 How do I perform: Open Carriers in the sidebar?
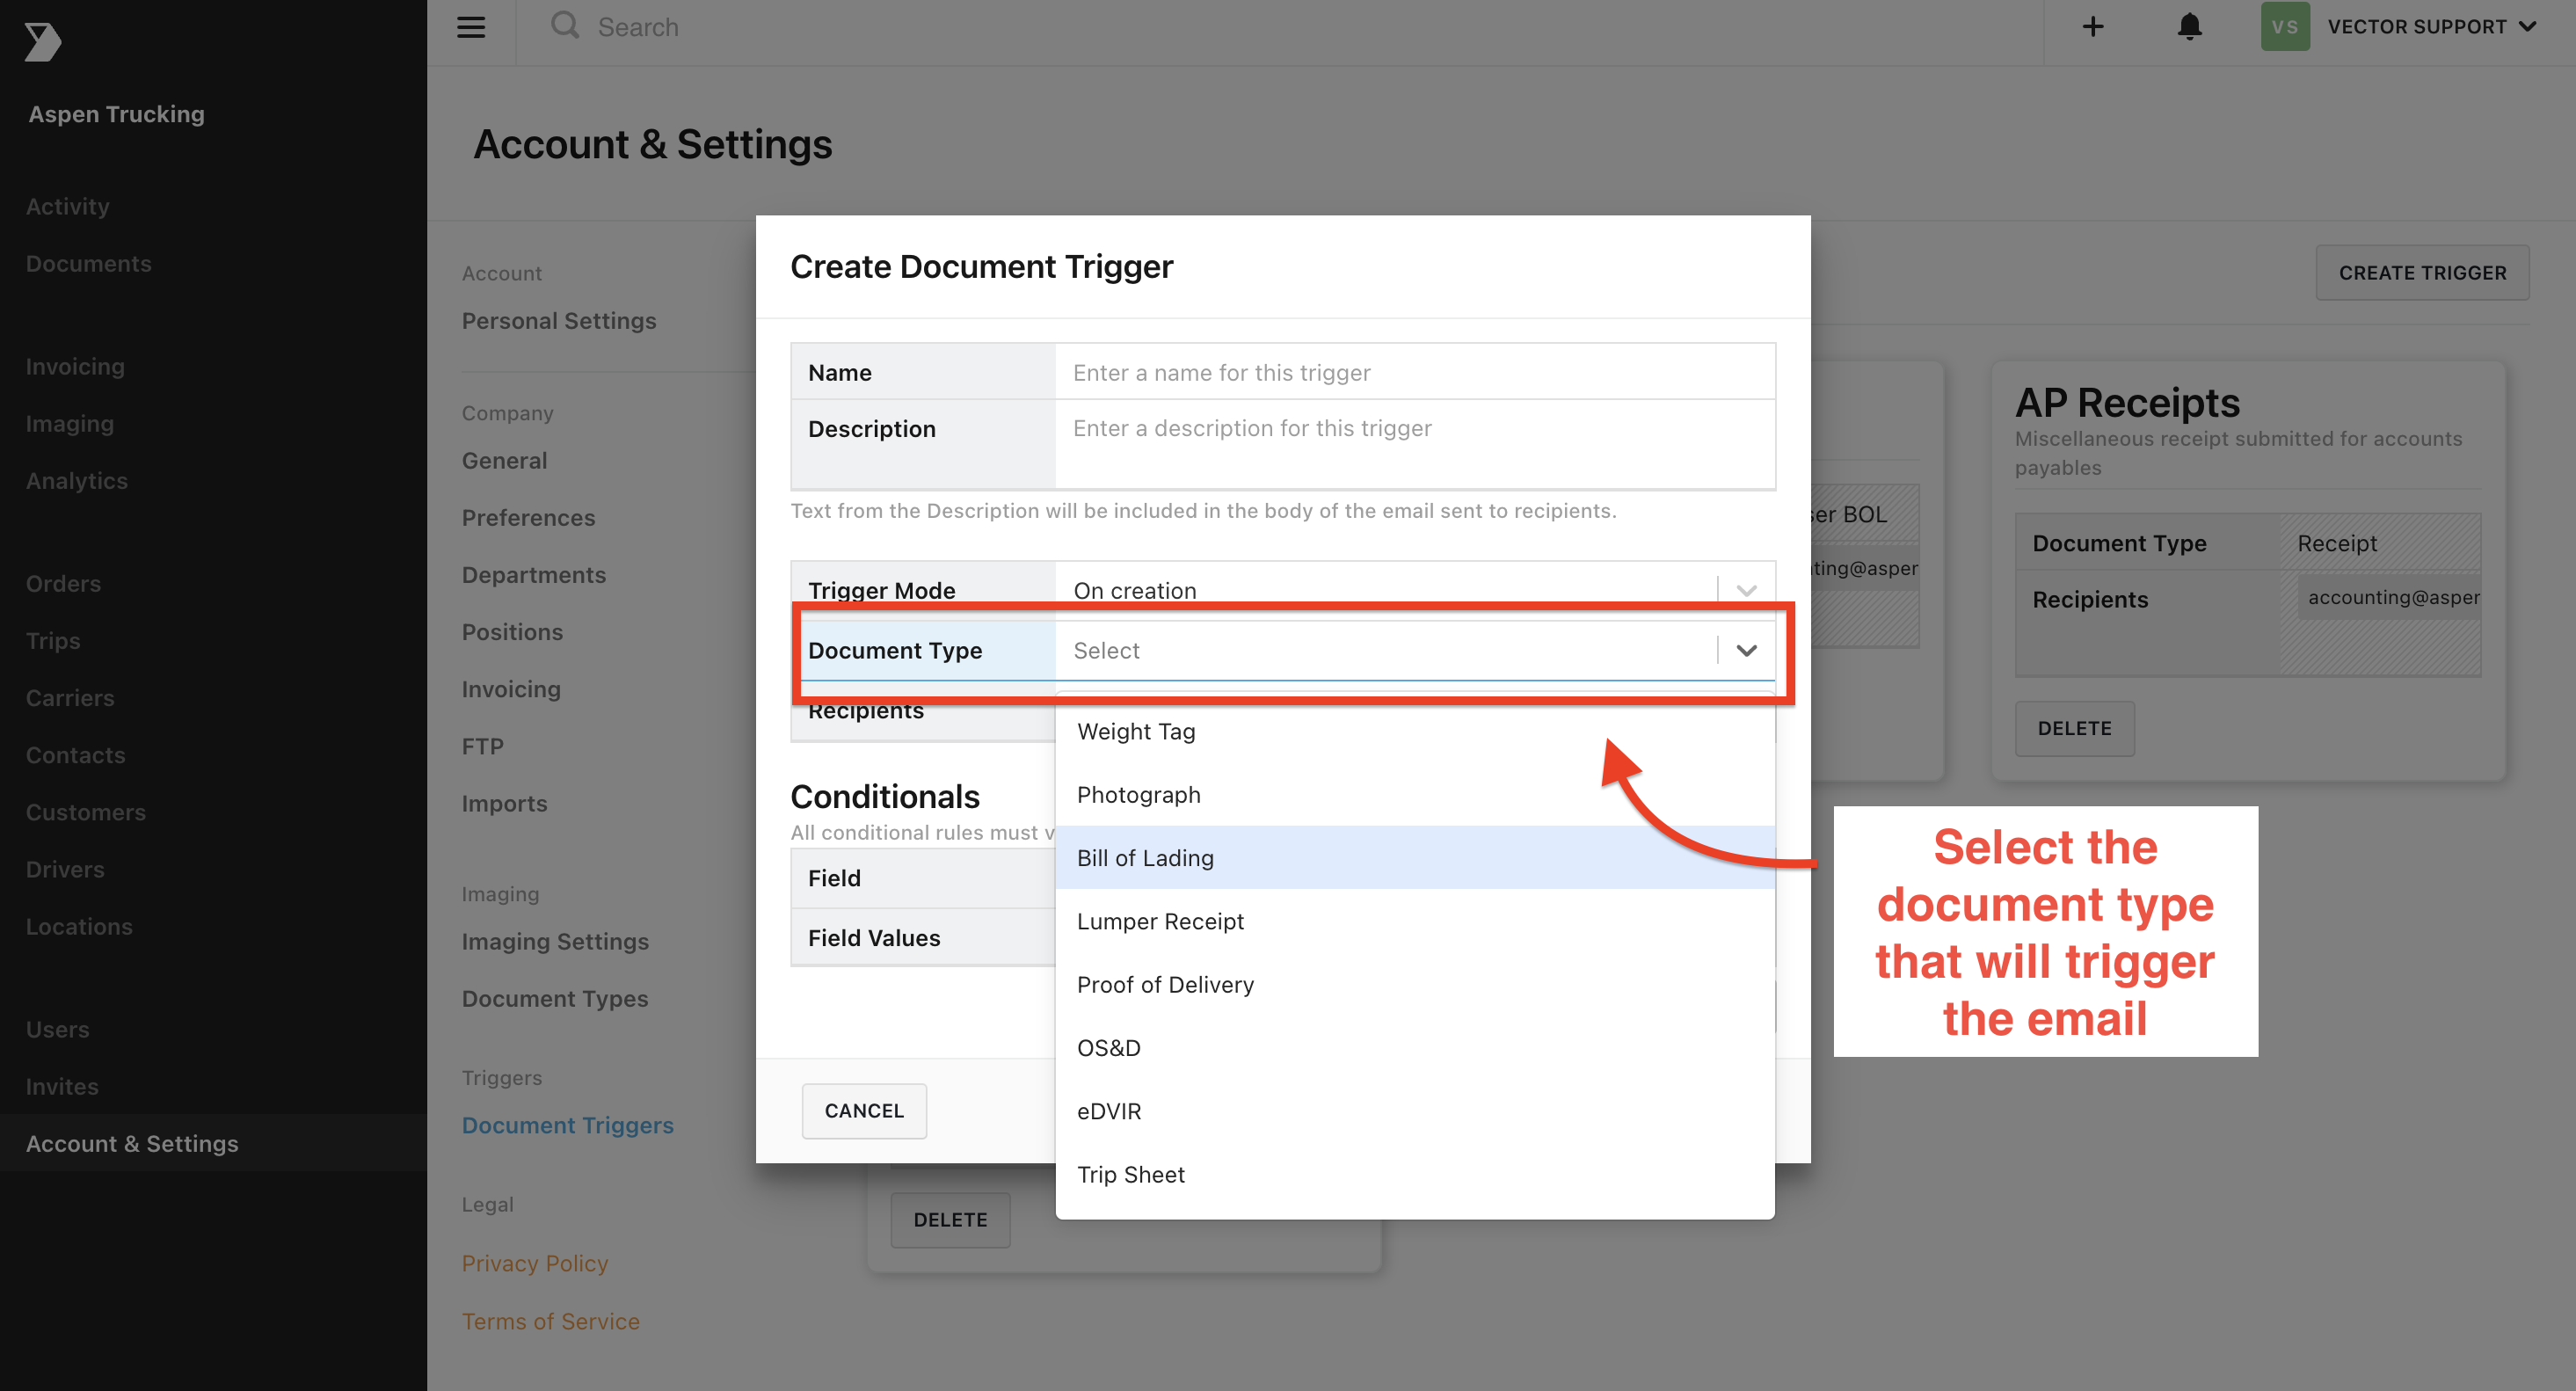pyautogui.click(x=70, y=697)
